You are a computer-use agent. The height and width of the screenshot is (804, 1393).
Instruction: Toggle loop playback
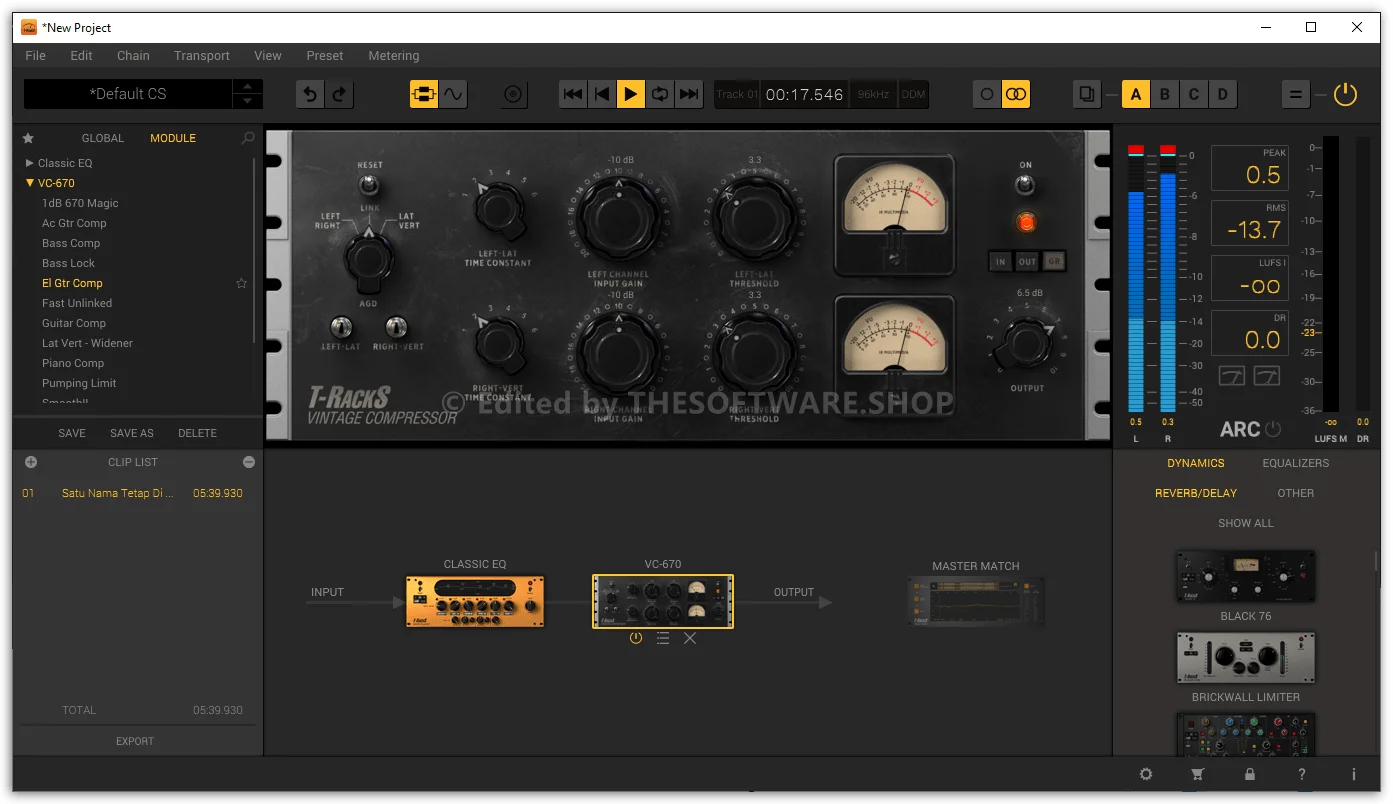coord(660,94)
